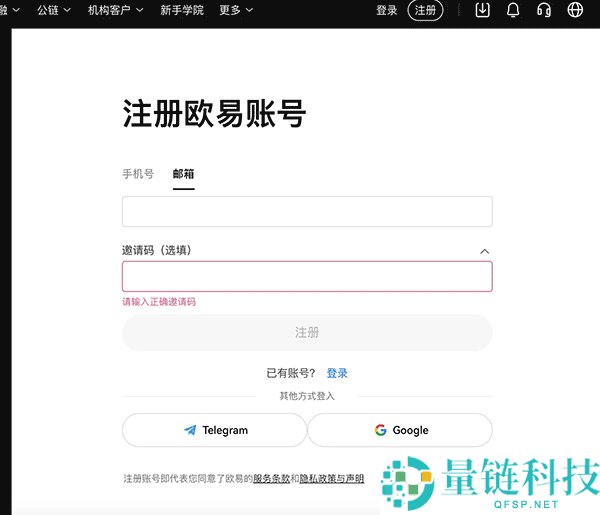Open the 服务条款 link
This screenshot has width=600, height=515.
[x=271, y=478]
